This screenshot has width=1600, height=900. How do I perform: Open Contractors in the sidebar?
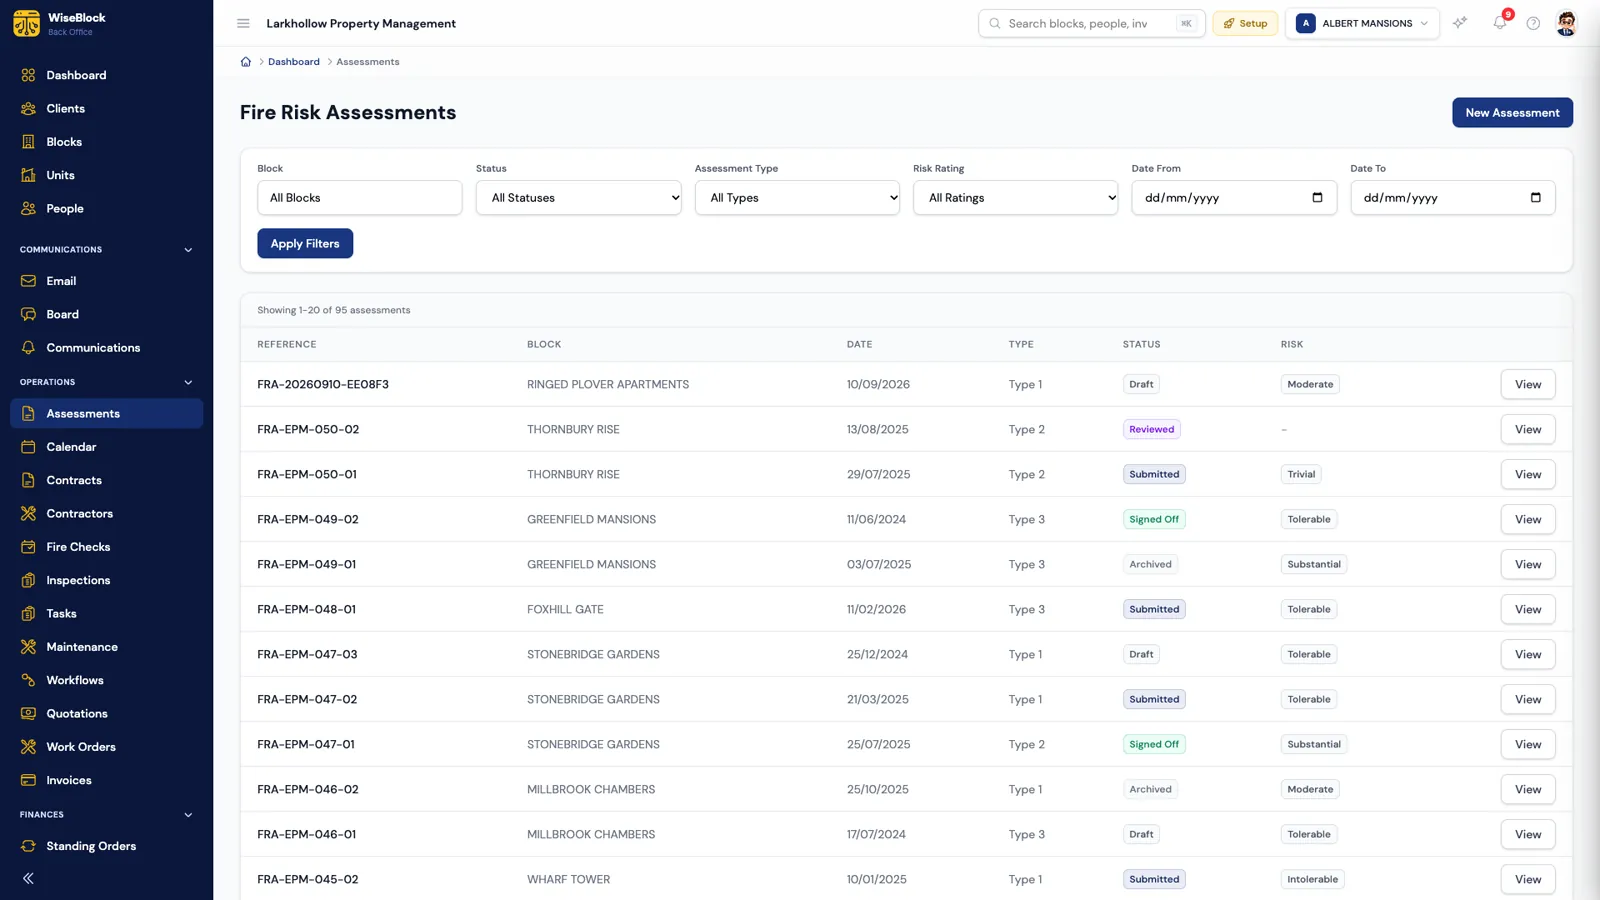(x=106, y=514)
